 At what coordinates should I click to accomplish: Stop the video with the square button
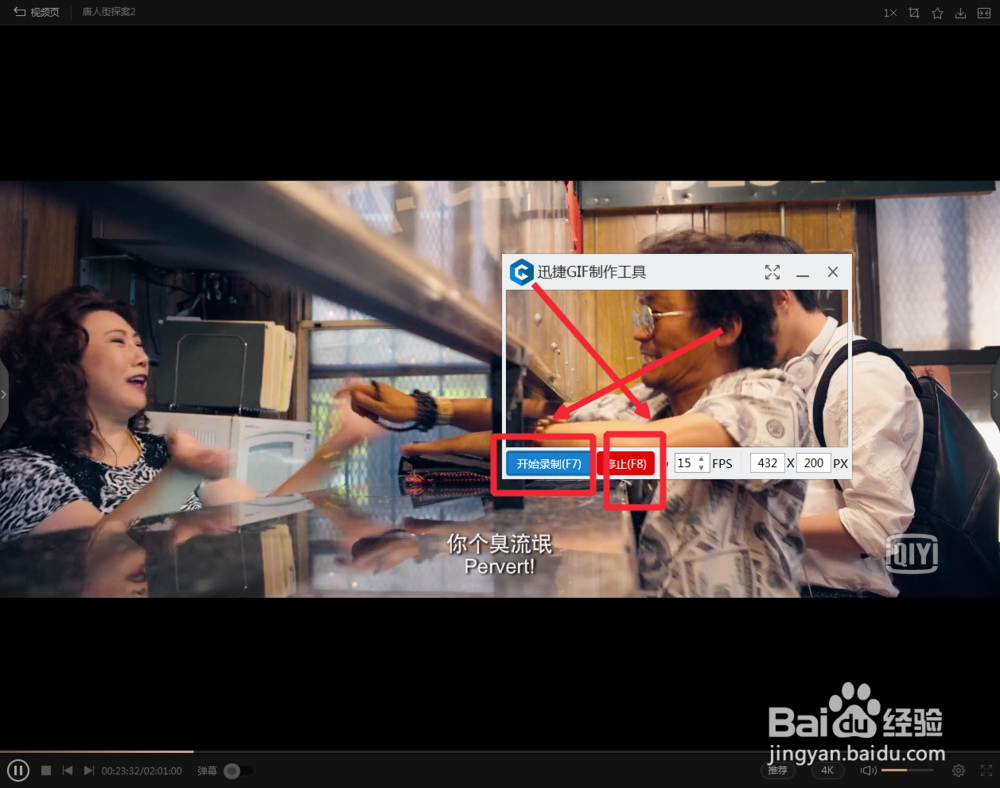46,770
